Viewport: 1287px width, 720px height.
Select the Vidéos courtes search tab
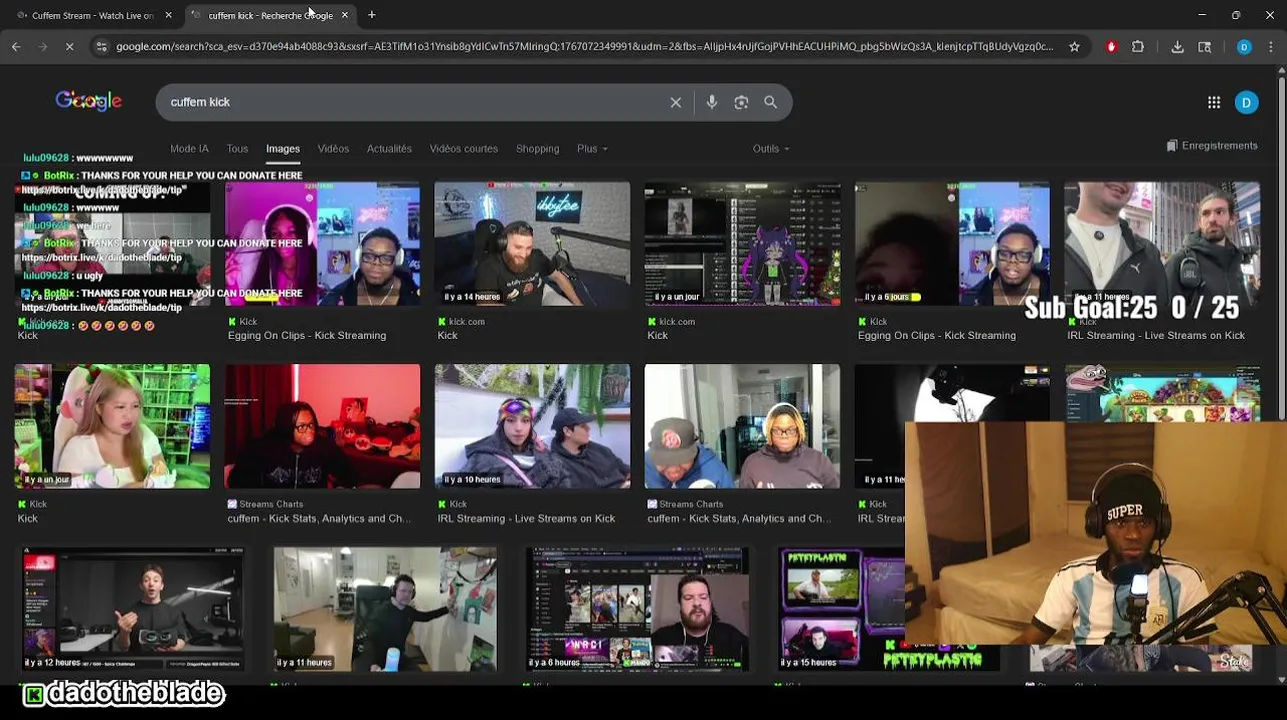click(463, 149)
